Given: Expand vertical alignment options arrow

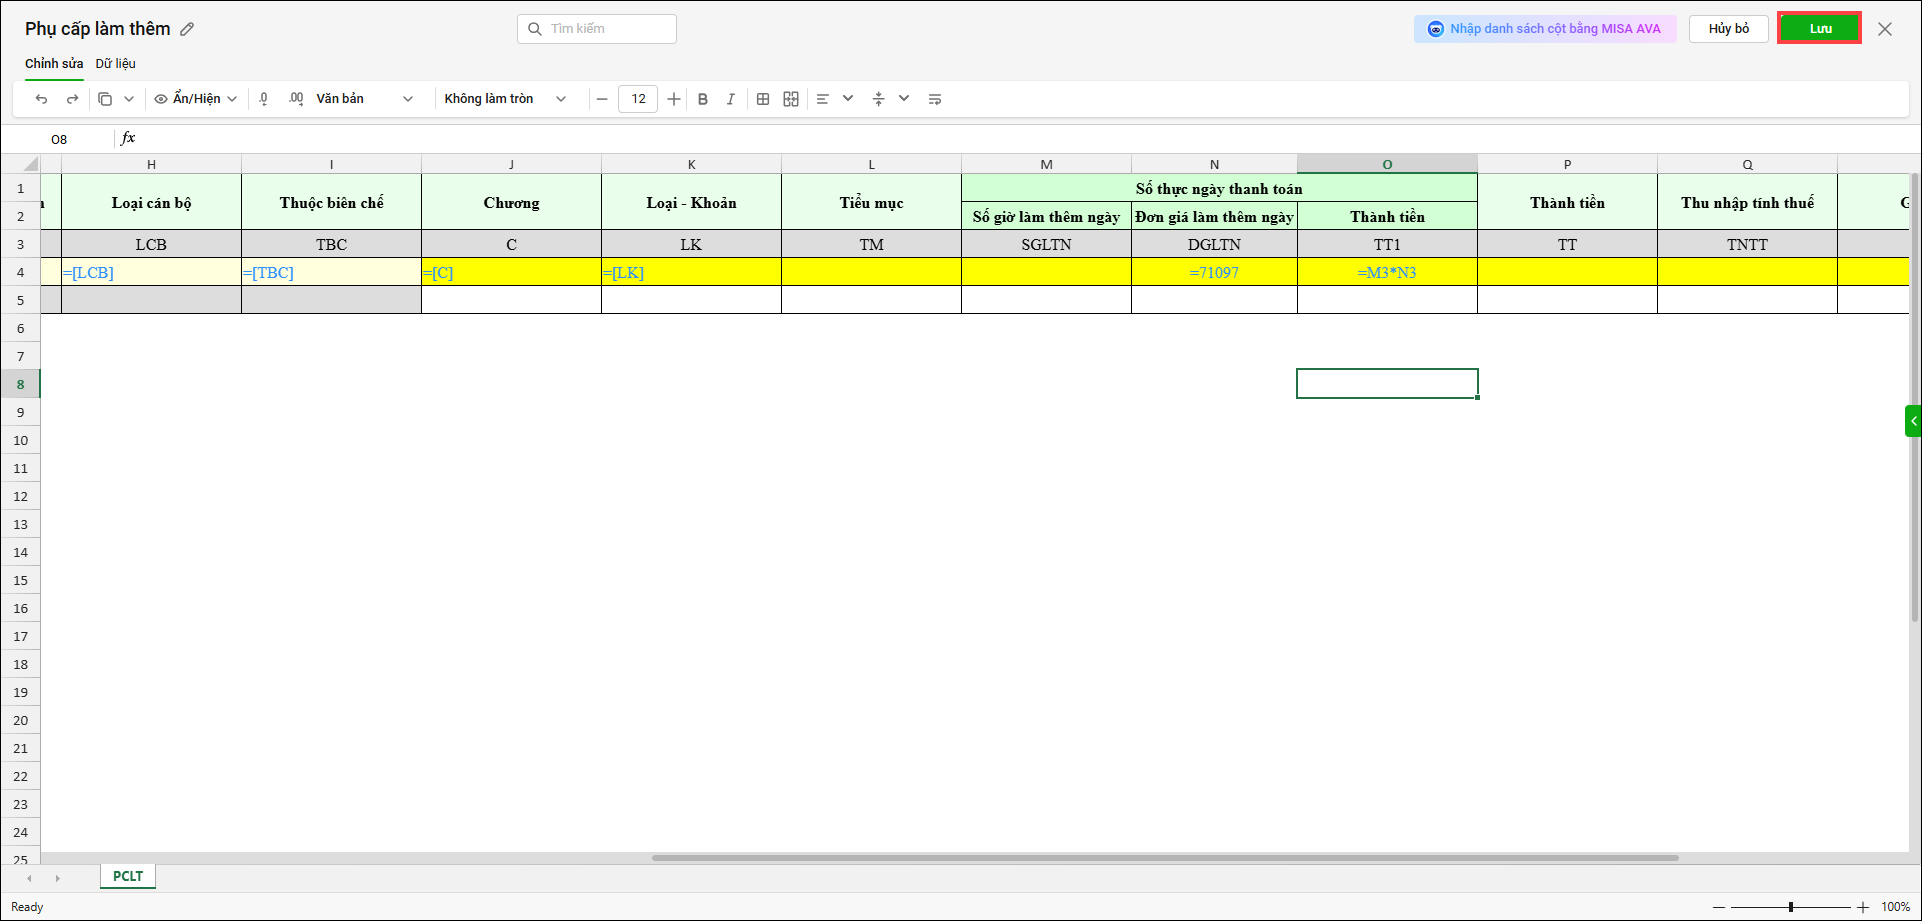Looking at the screenshot, I should tap(904, 99).
